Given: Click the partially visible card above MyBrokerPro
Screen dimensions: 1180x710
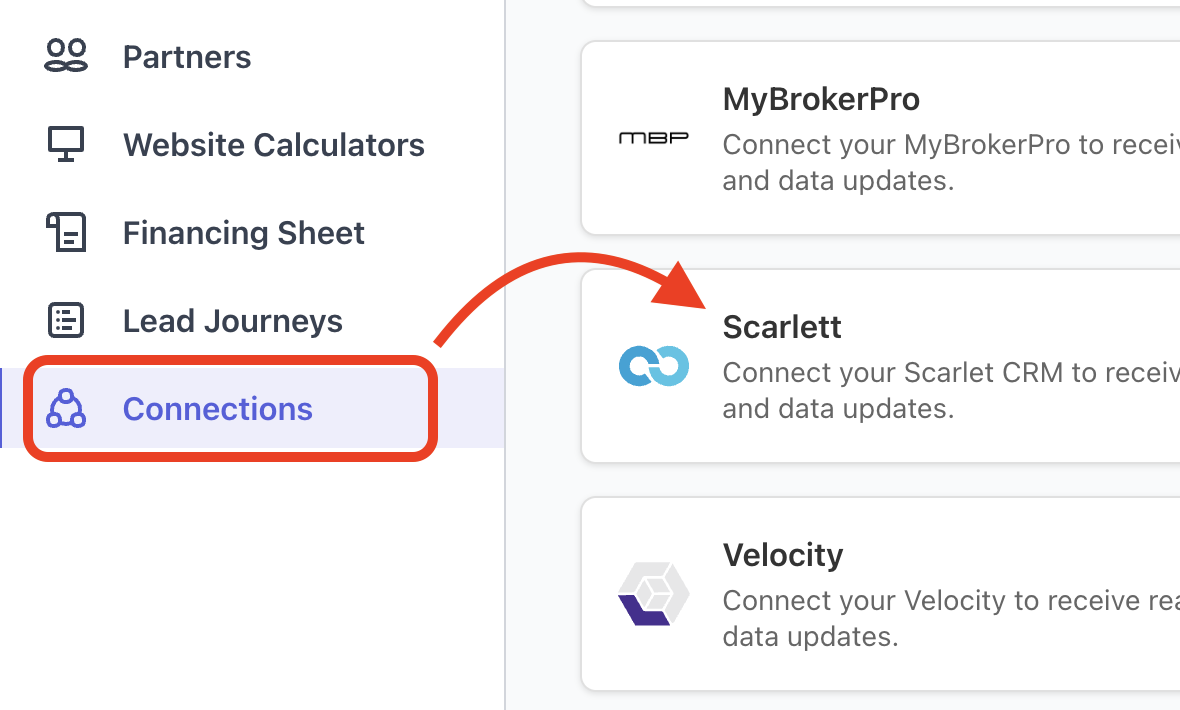Looking at the screenshot, I should (x=880, y=3).
